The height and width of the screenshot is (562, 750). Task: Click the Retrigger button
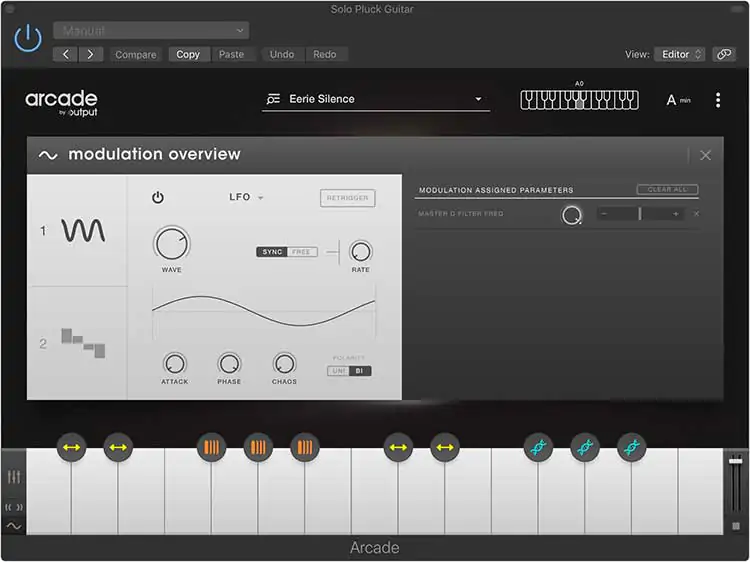point(348,198)
